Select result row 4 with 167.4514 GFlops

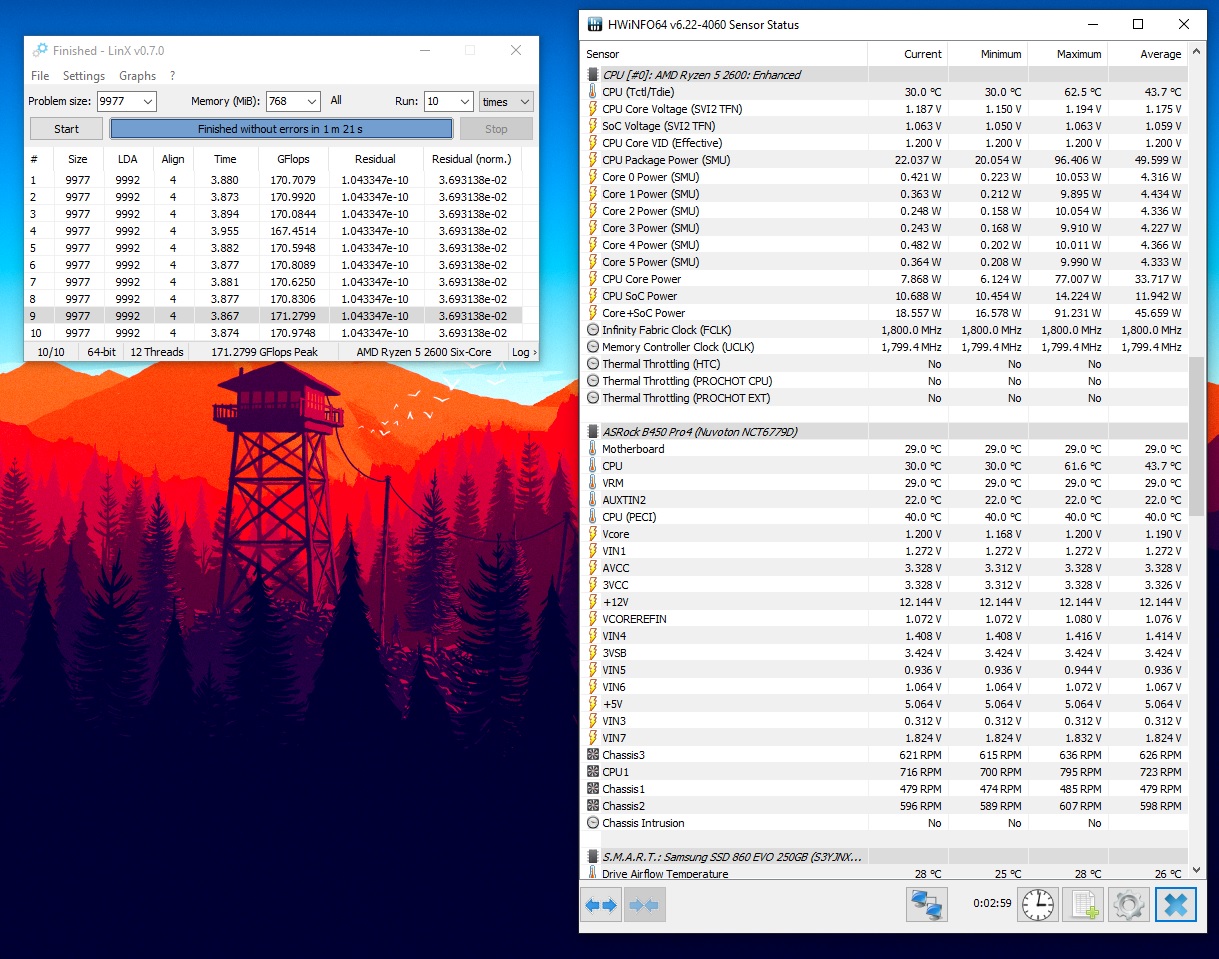(273, 231)
